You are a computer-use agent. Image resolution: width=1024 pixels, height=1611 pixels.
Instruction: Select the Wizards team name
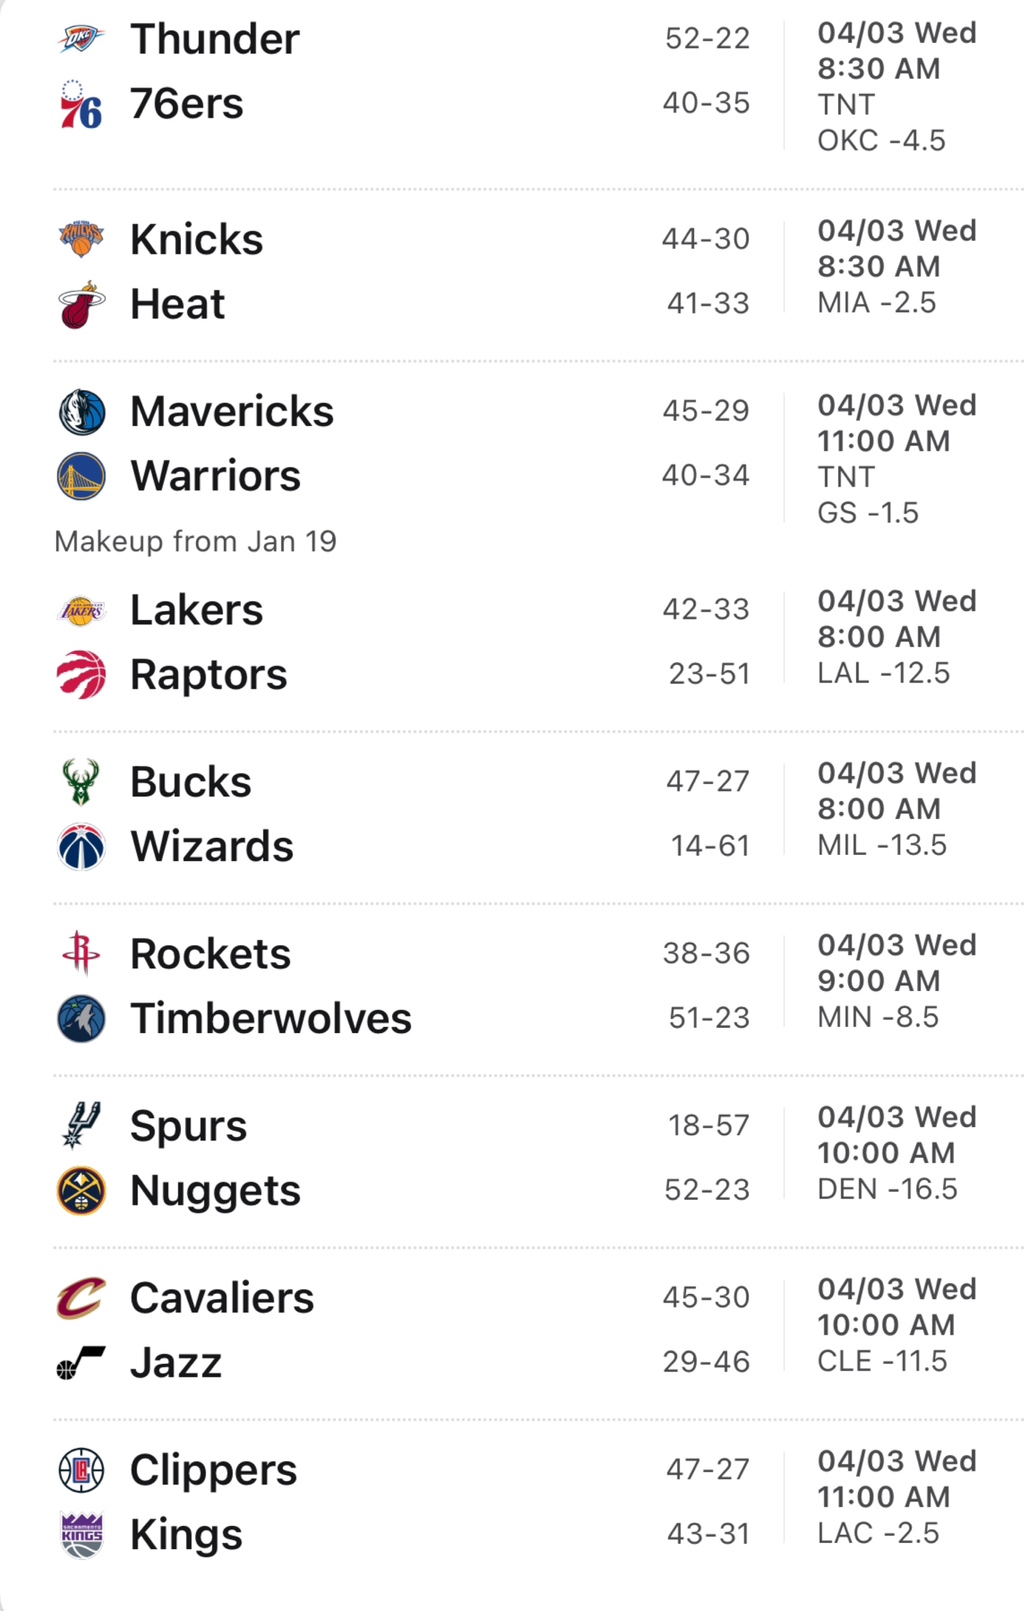212,847
